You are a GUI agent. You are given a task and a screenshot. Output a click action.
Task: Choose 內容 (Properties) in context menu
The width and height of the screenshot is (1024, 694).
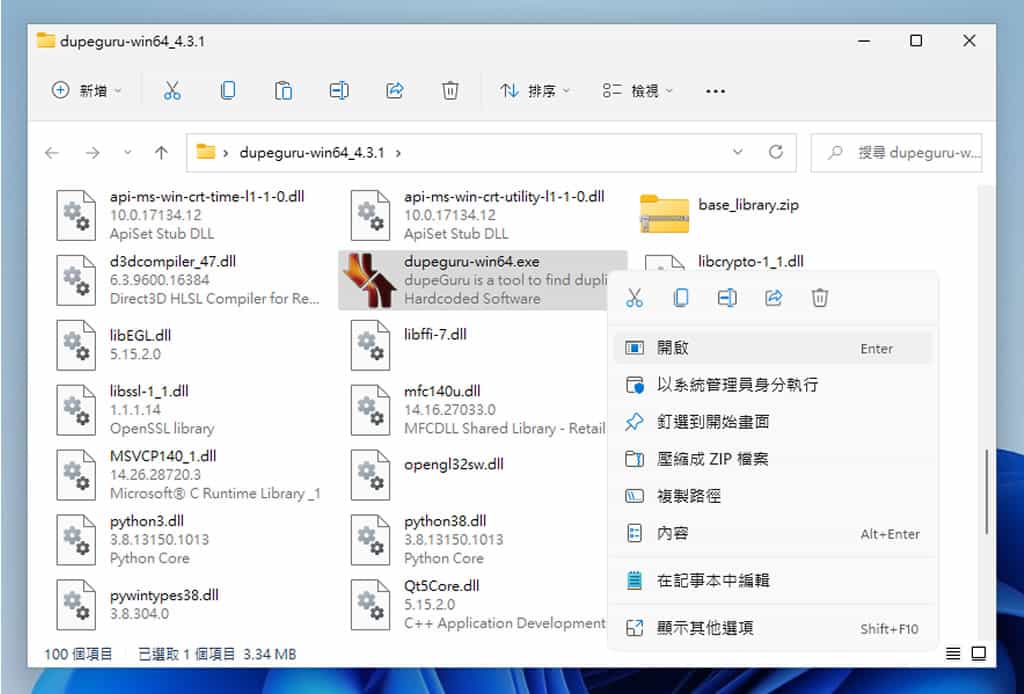[773, 533]
